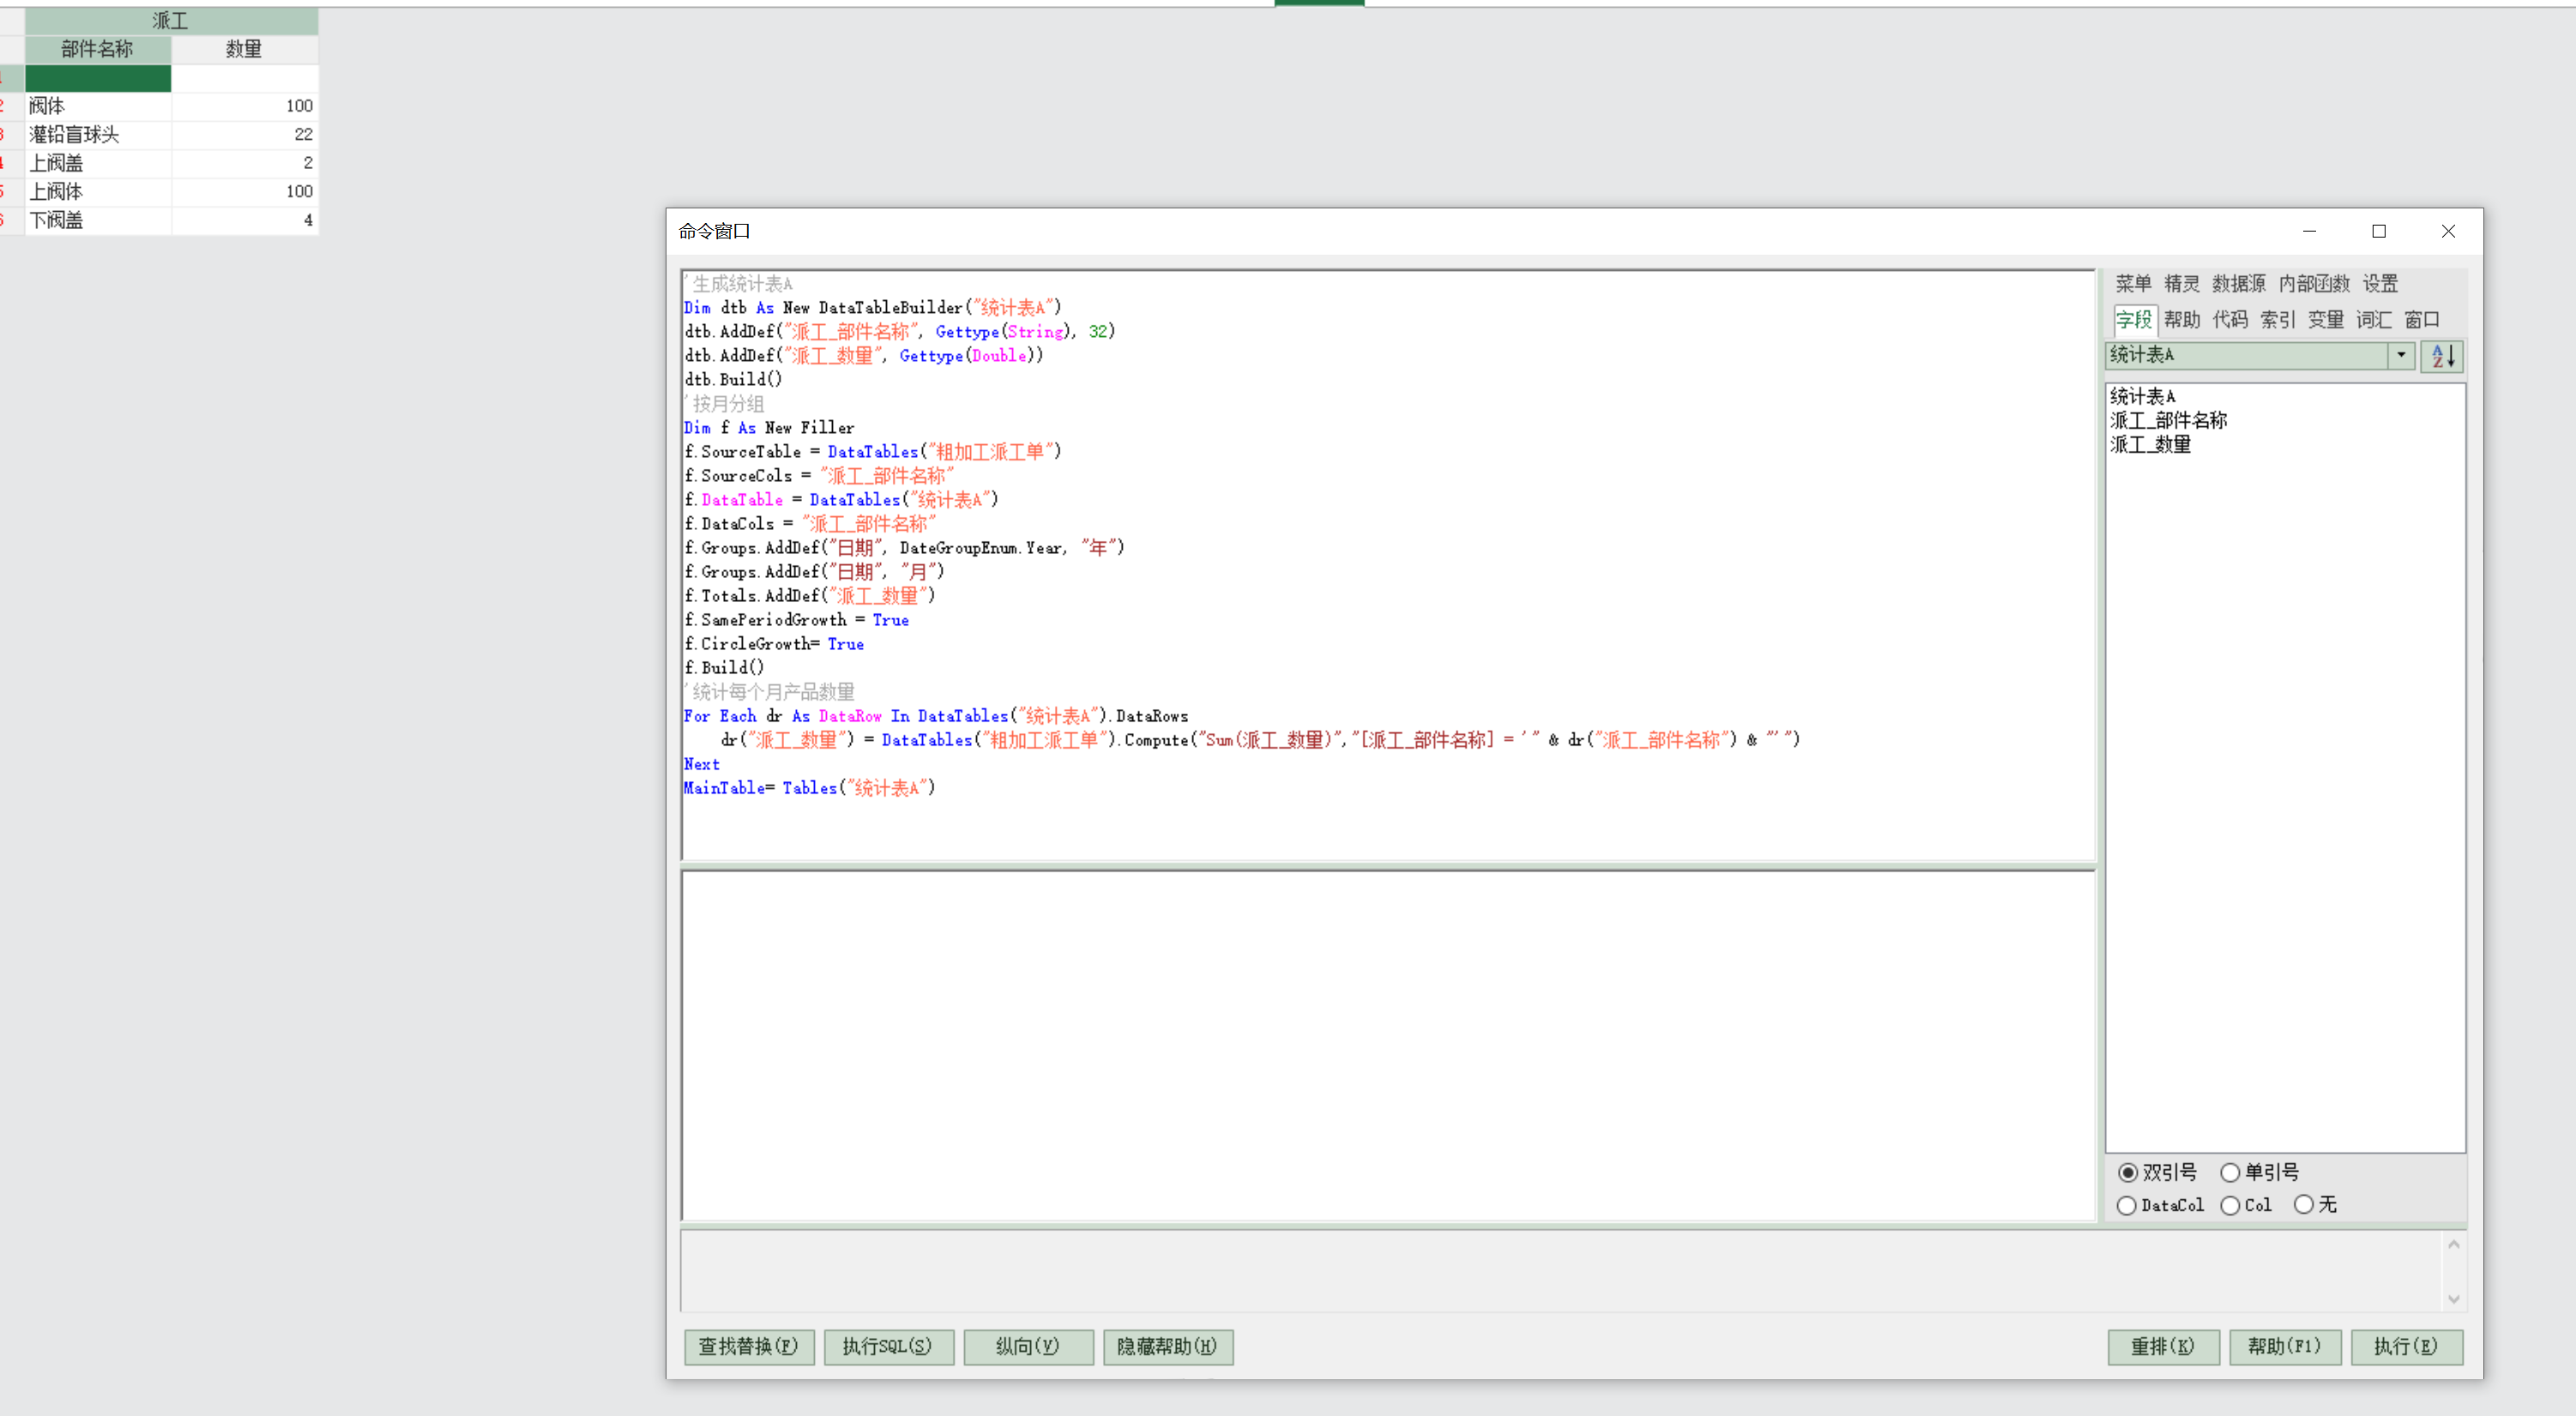Switch to the 索引 tab
The image size is (2576, 1416).
[2278, 320]
